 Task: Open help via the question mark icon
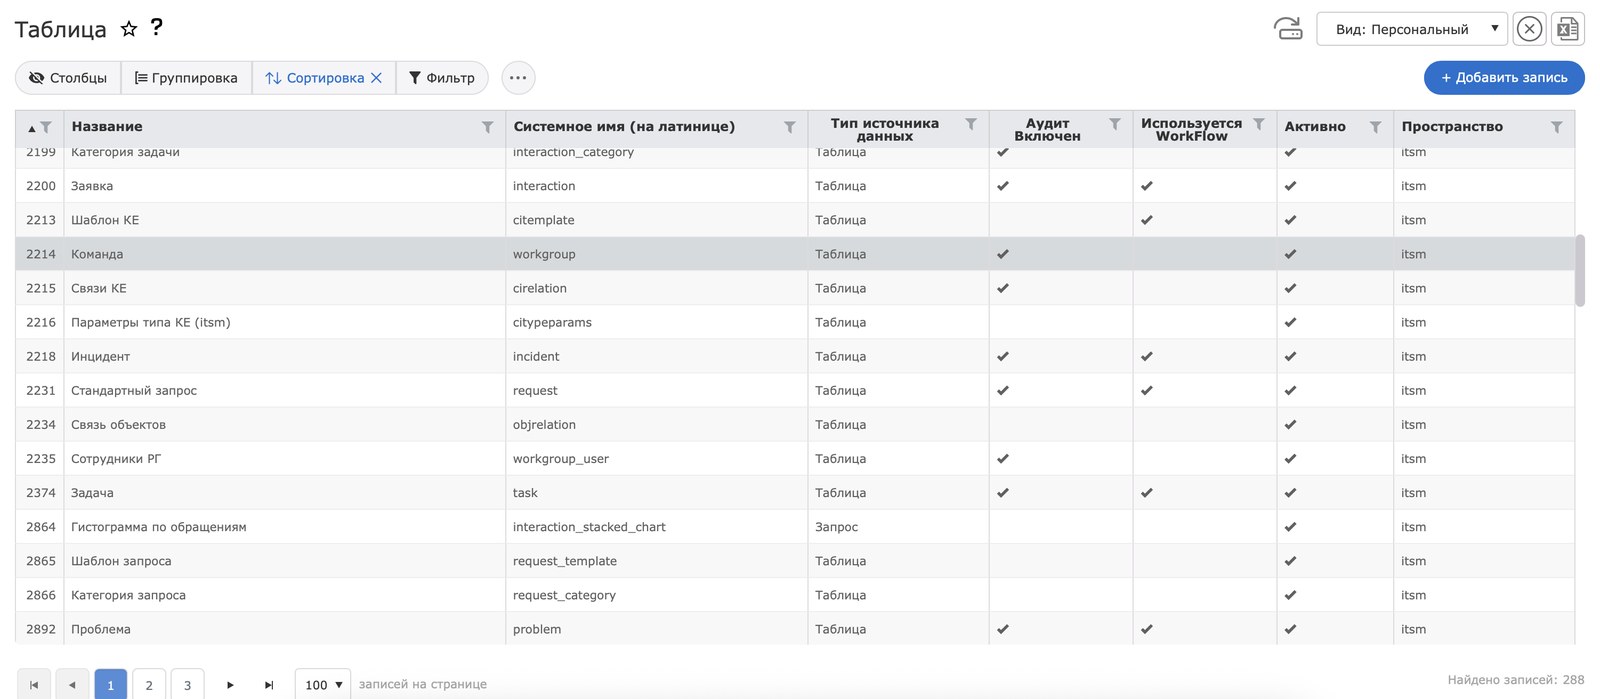tap(156, 27)
